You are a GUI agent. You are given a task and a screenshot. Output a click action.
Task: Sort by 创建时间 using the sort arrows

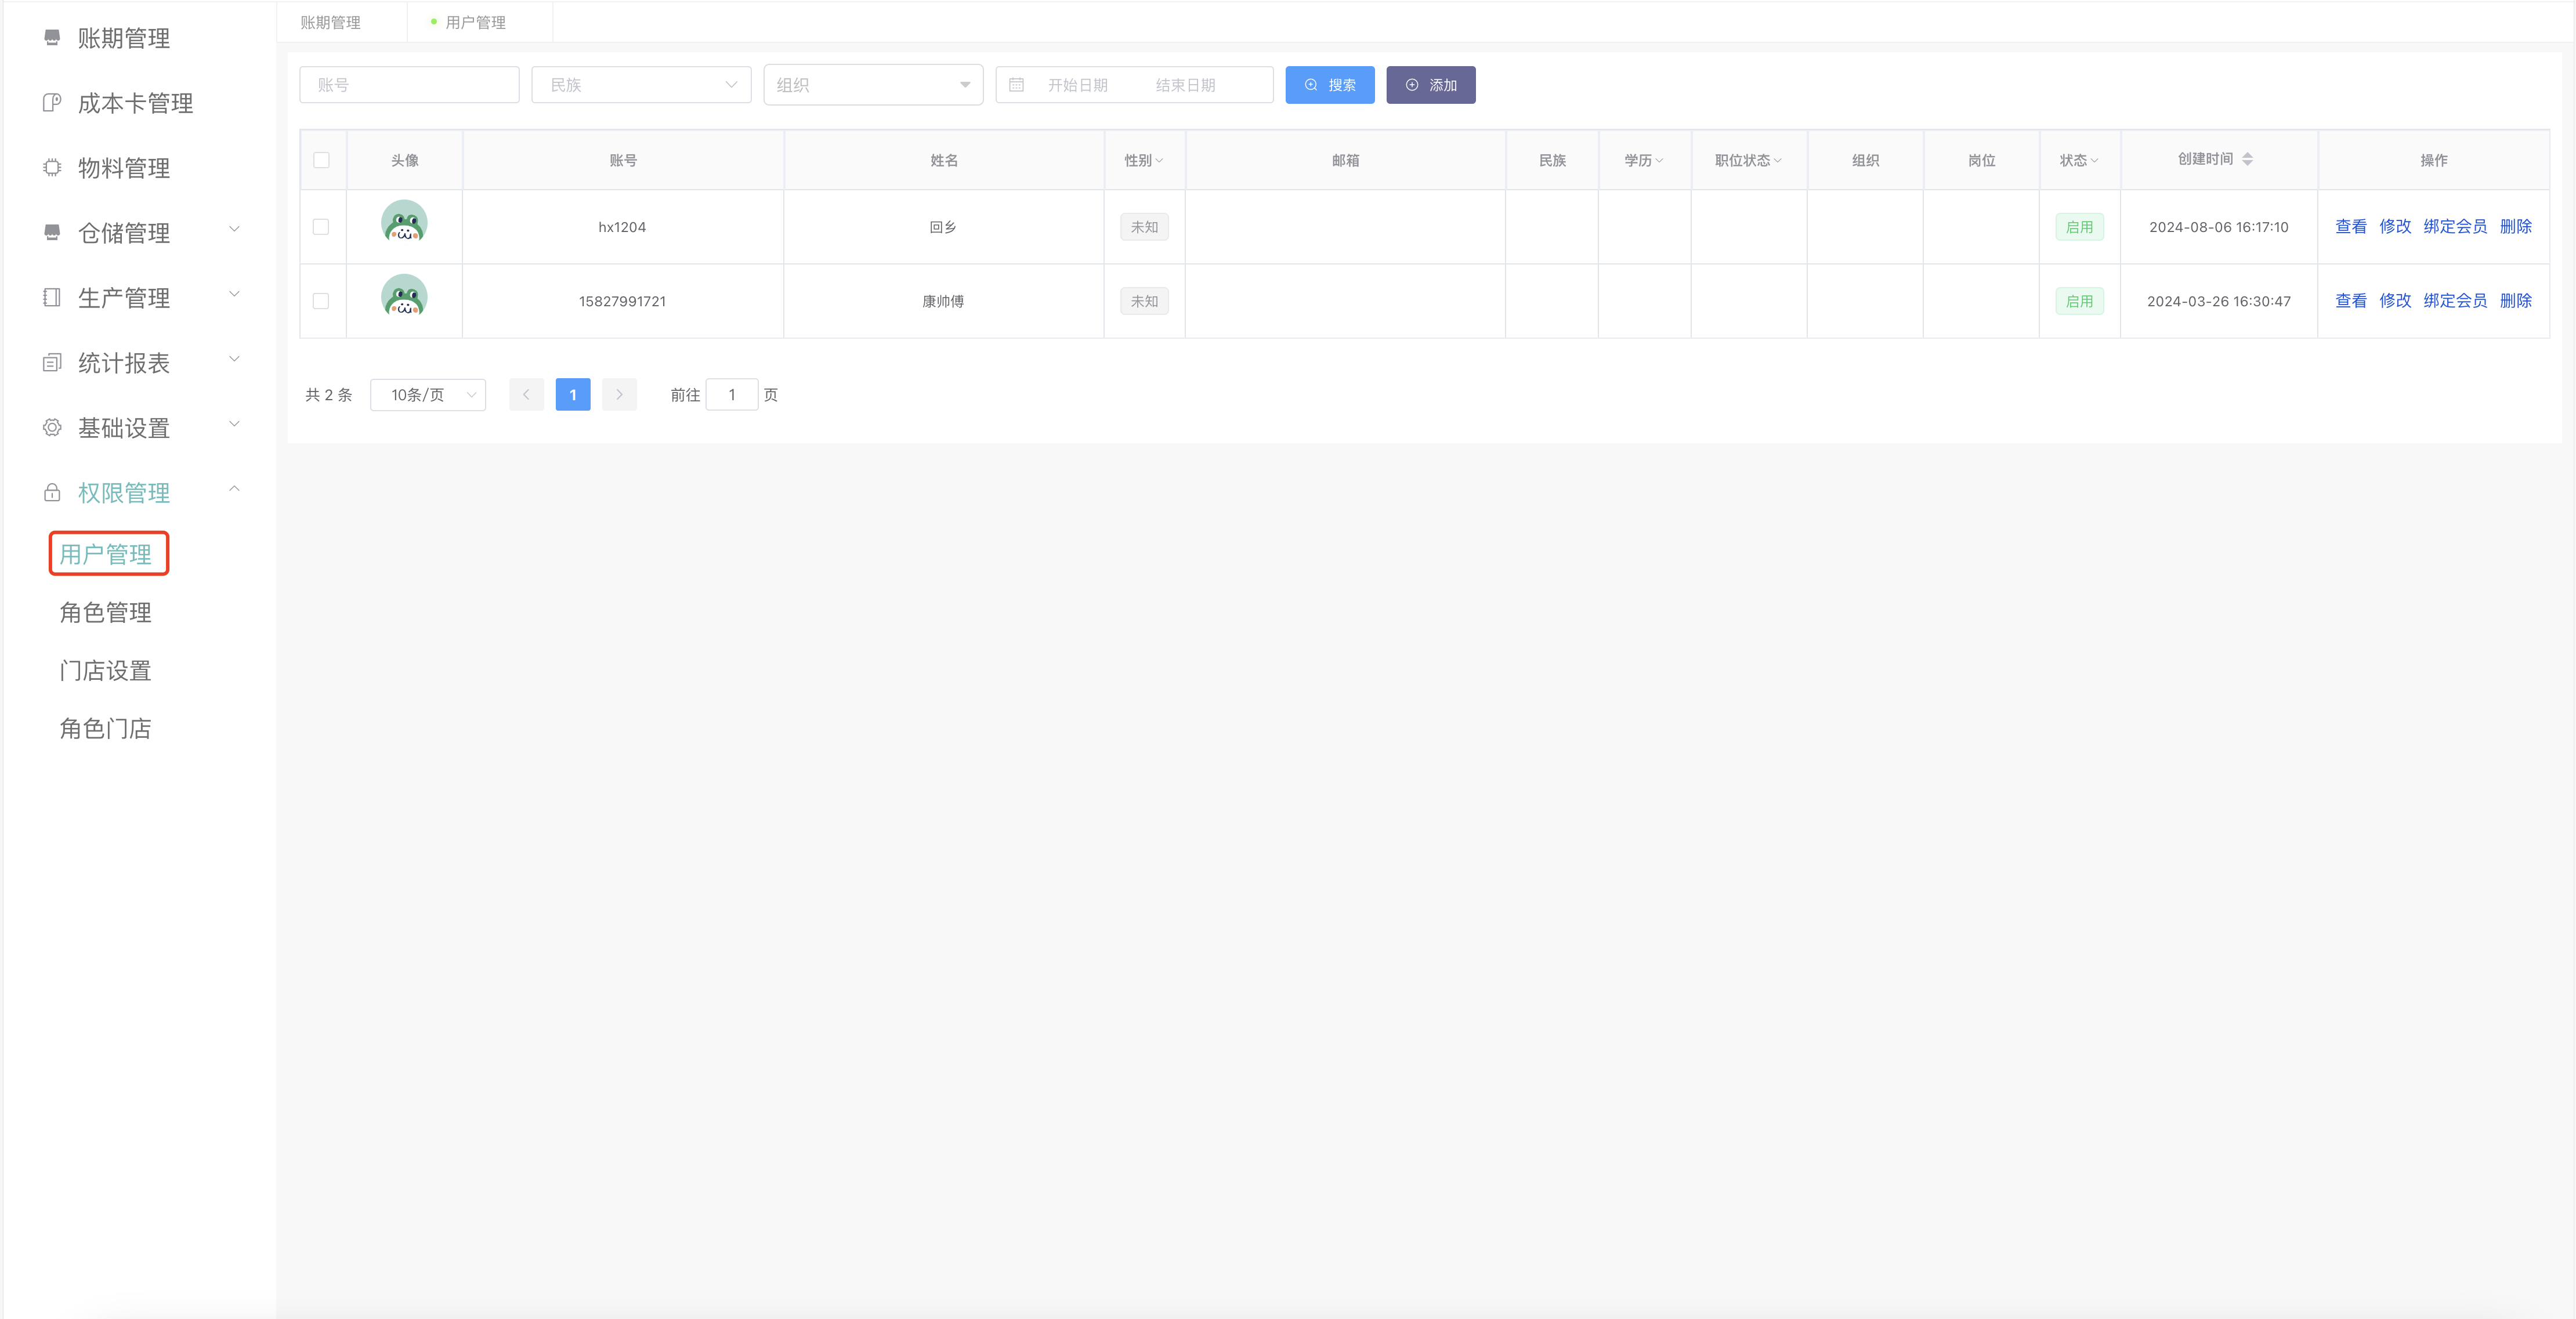coord(2247,159)
